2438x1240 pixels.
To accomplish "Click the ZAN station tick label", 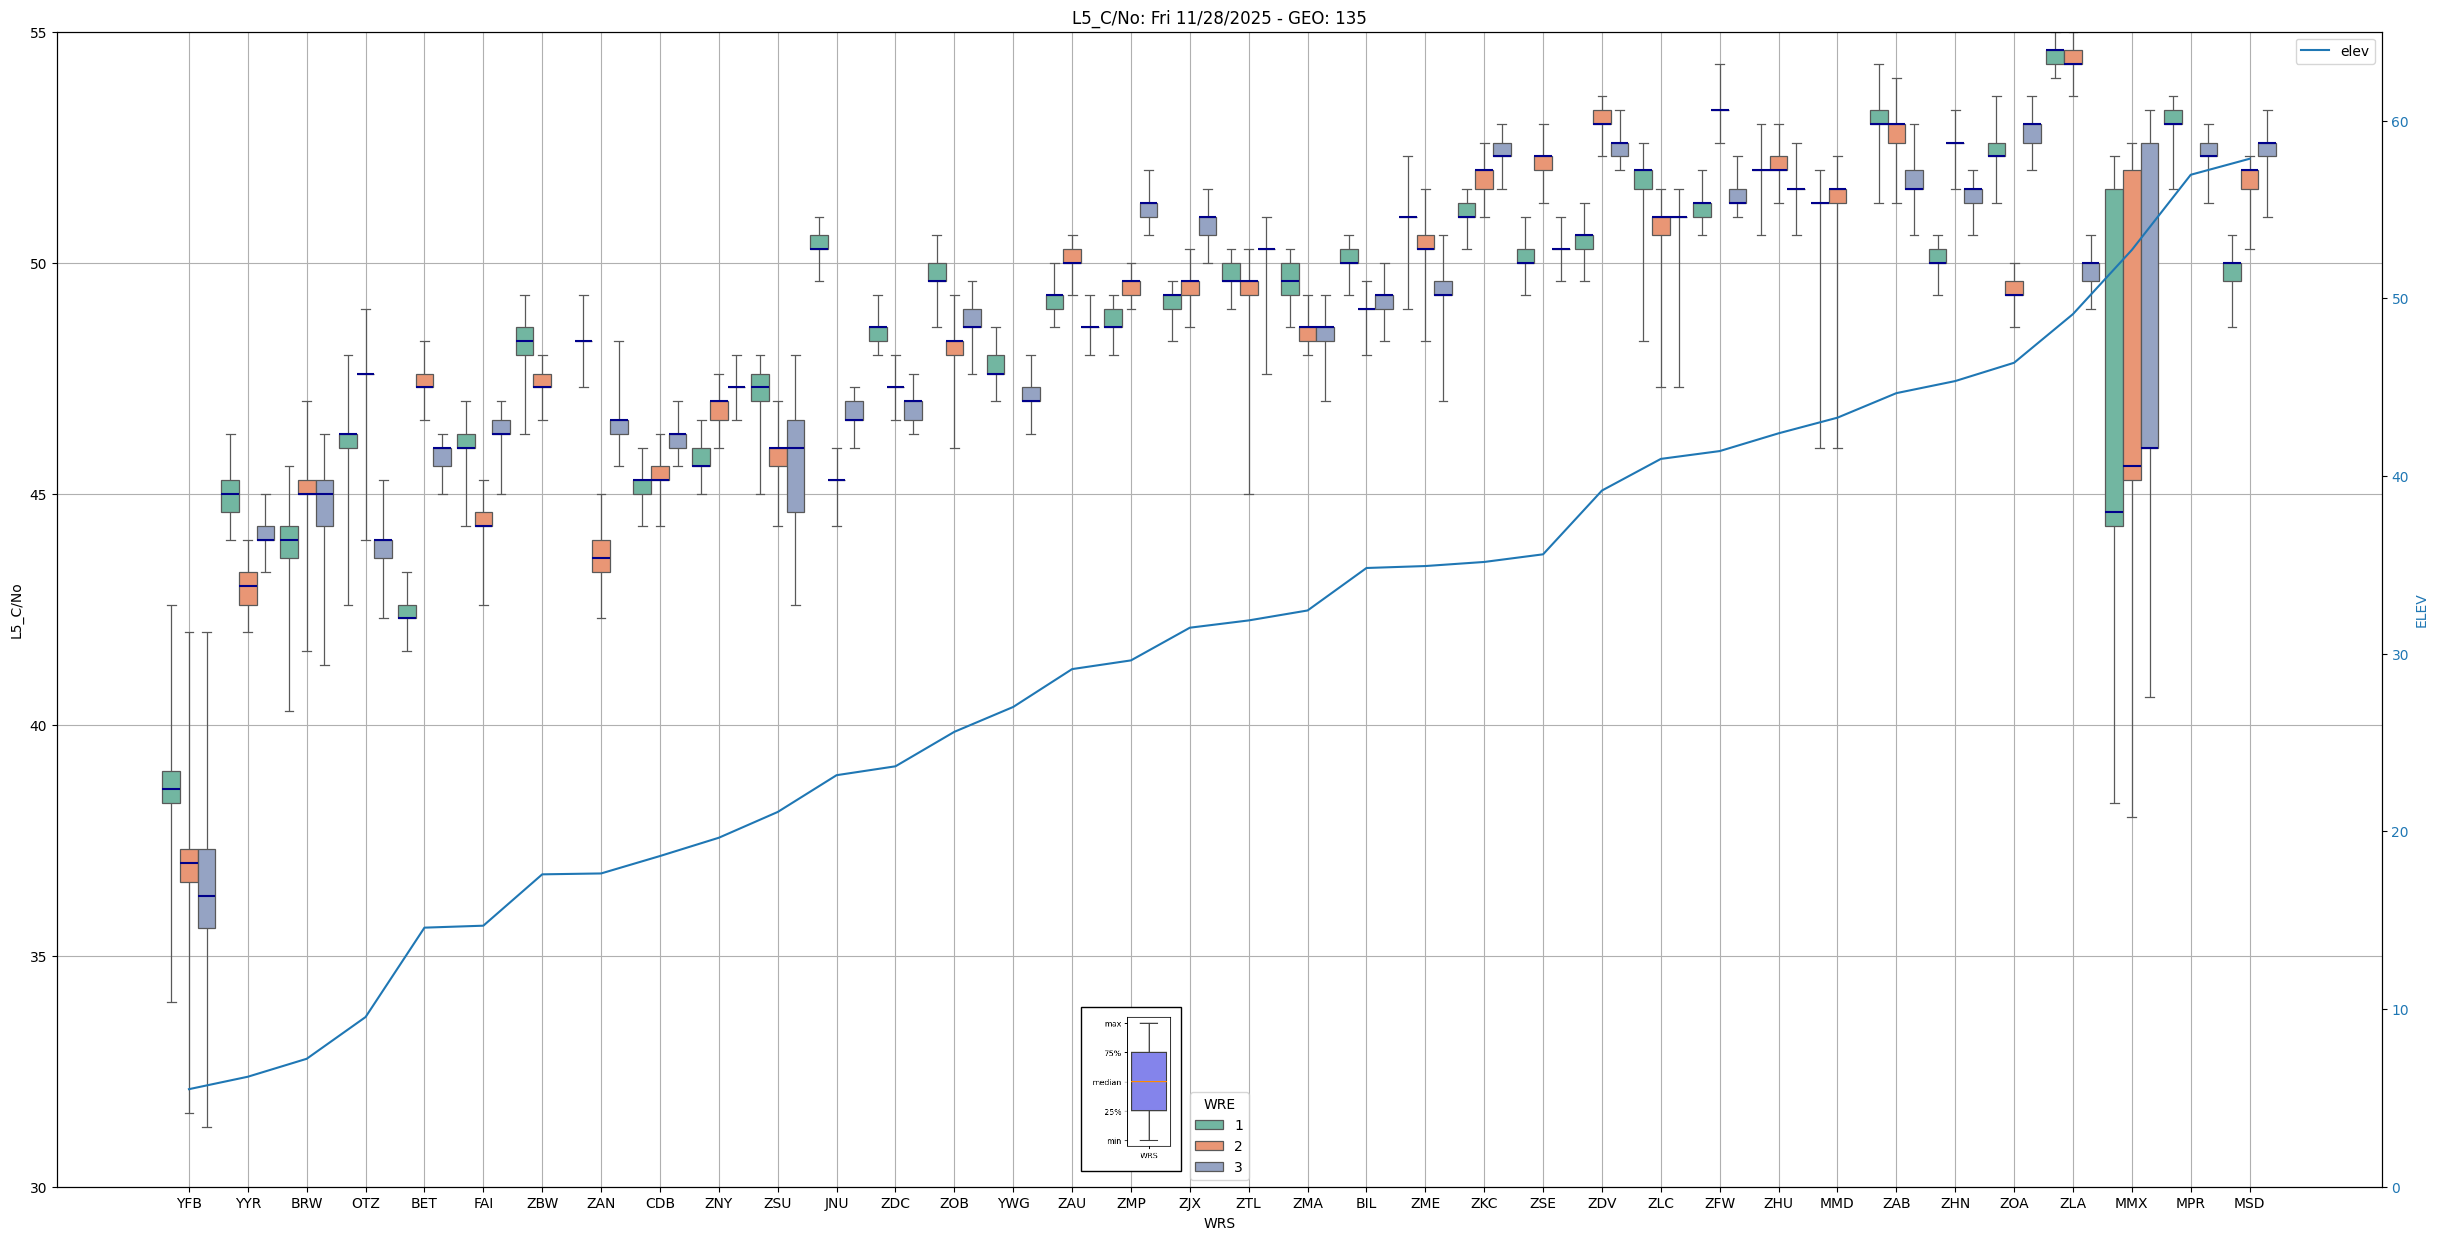I will [x=601, y=1203].
